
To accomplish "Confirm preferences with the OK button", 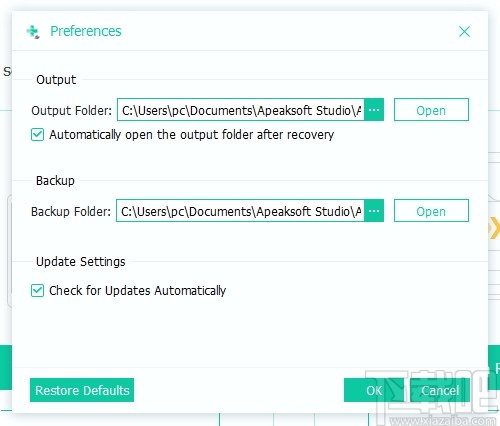I will click(x=374, y=390).
